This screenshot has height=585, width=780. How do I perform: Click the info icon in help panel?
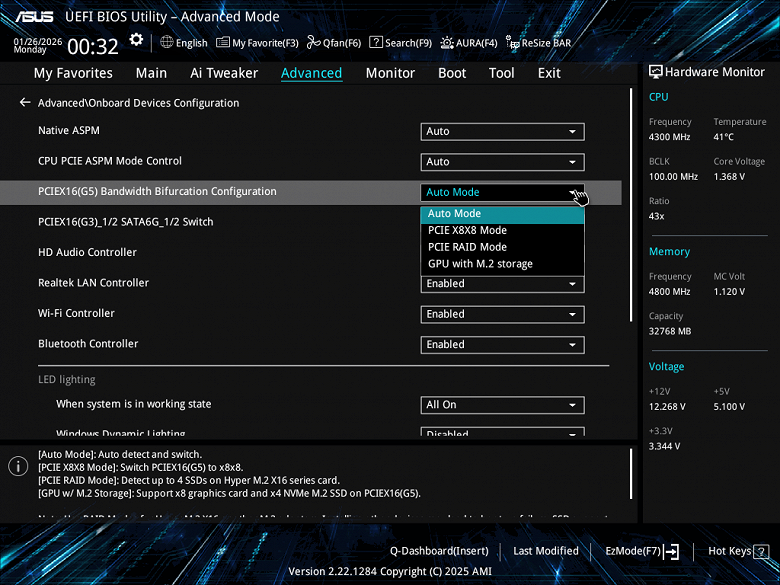tap(18, 467)
